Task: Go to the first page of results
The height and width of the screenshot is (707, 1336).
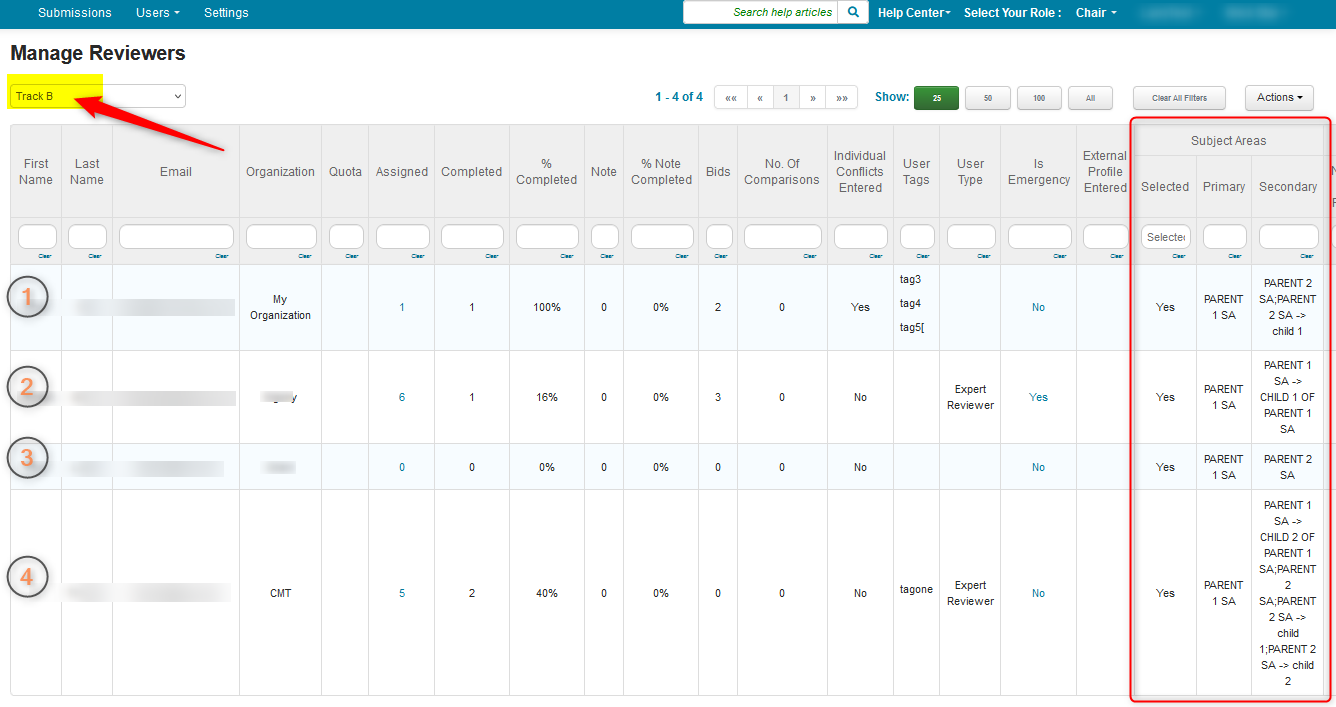Action: pos(731,98)
